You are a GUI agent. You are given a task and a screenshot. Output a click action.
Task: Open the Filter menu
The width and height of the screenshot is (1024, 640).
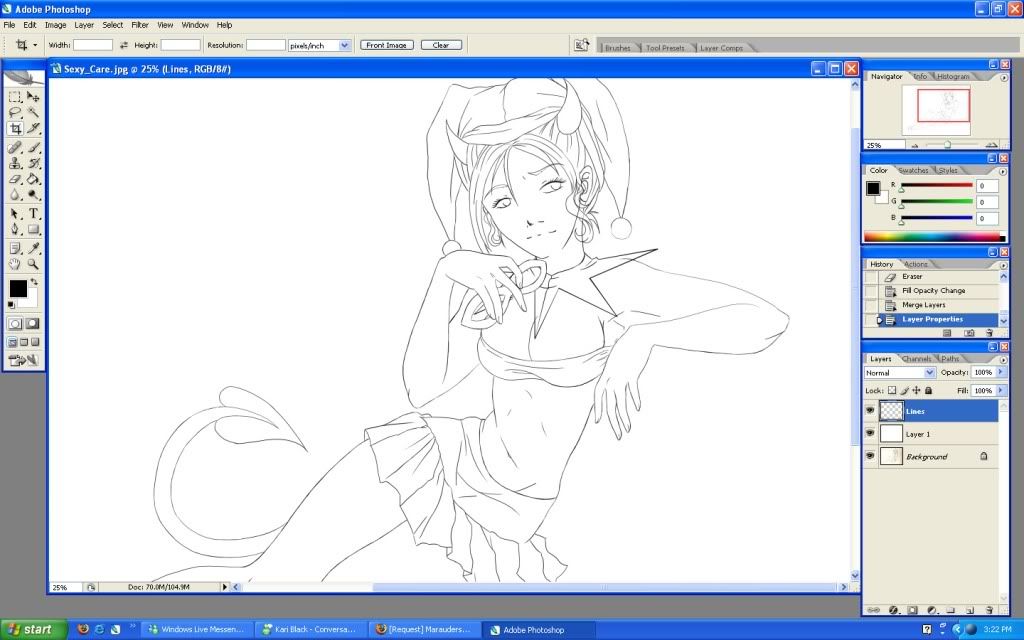140,25
